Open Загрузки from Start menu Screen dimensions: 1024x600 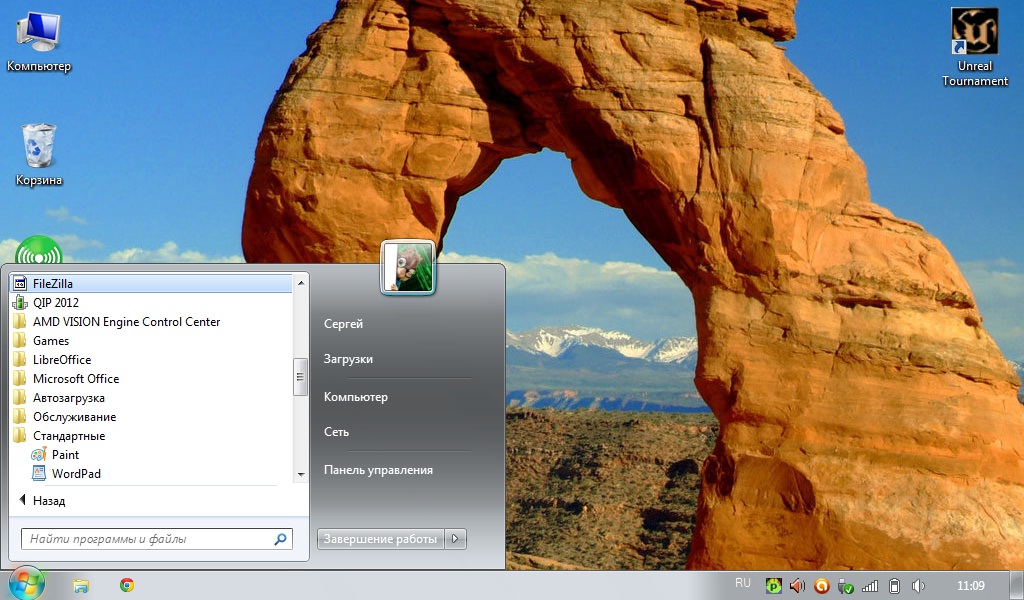pyautogui.click(x=348, y=359)
